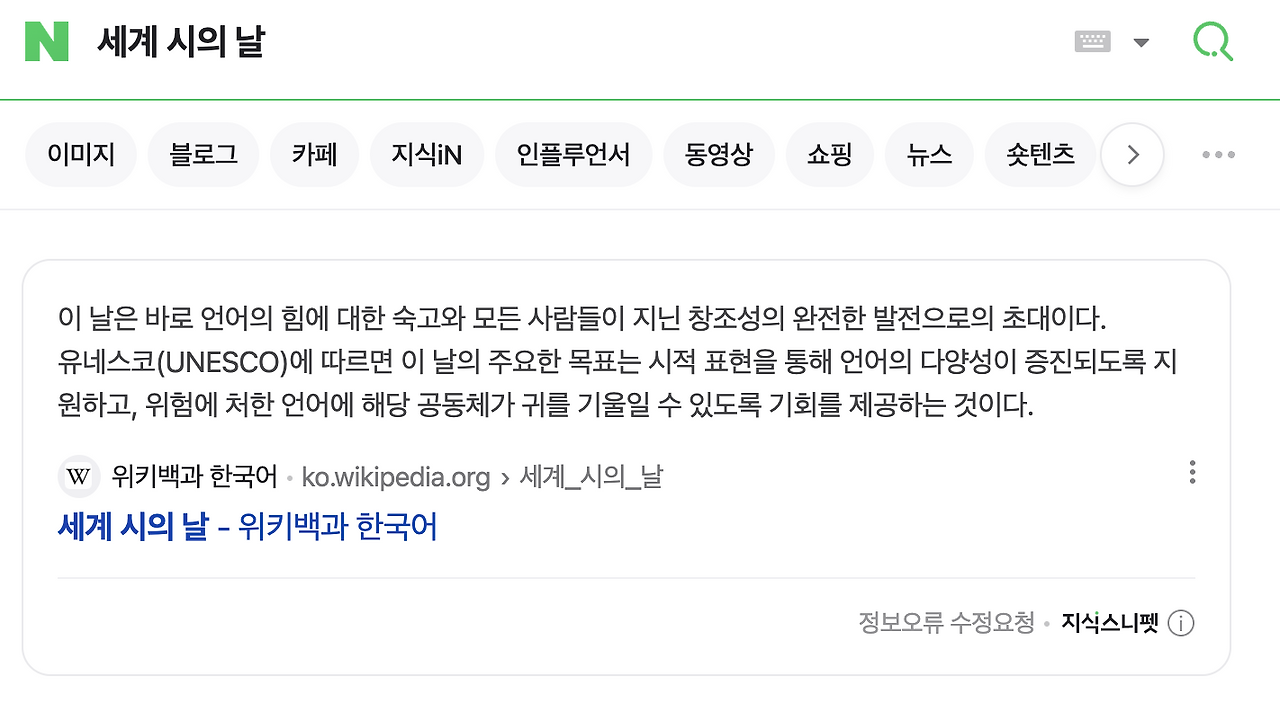Click the ko.wikipedia.org breadcrumb path

[x=396, y=477]
